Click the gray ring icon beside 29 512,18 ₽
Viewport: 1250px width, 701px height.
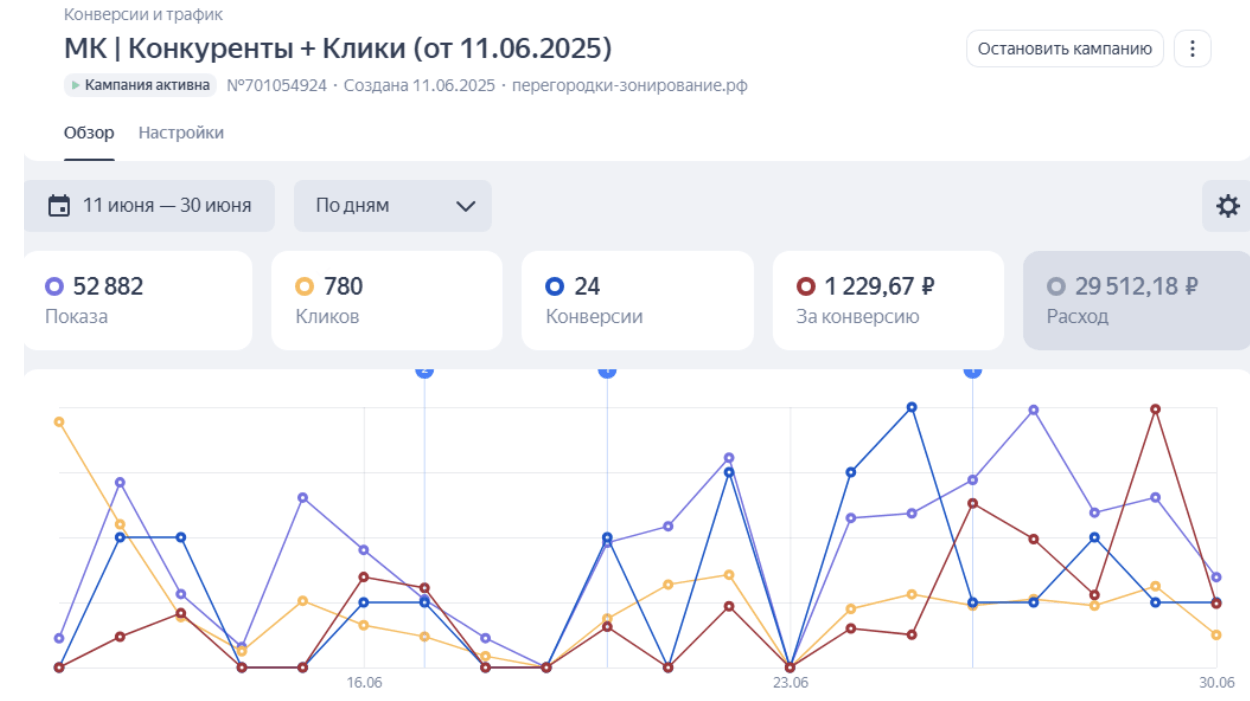pos(1056,287)
